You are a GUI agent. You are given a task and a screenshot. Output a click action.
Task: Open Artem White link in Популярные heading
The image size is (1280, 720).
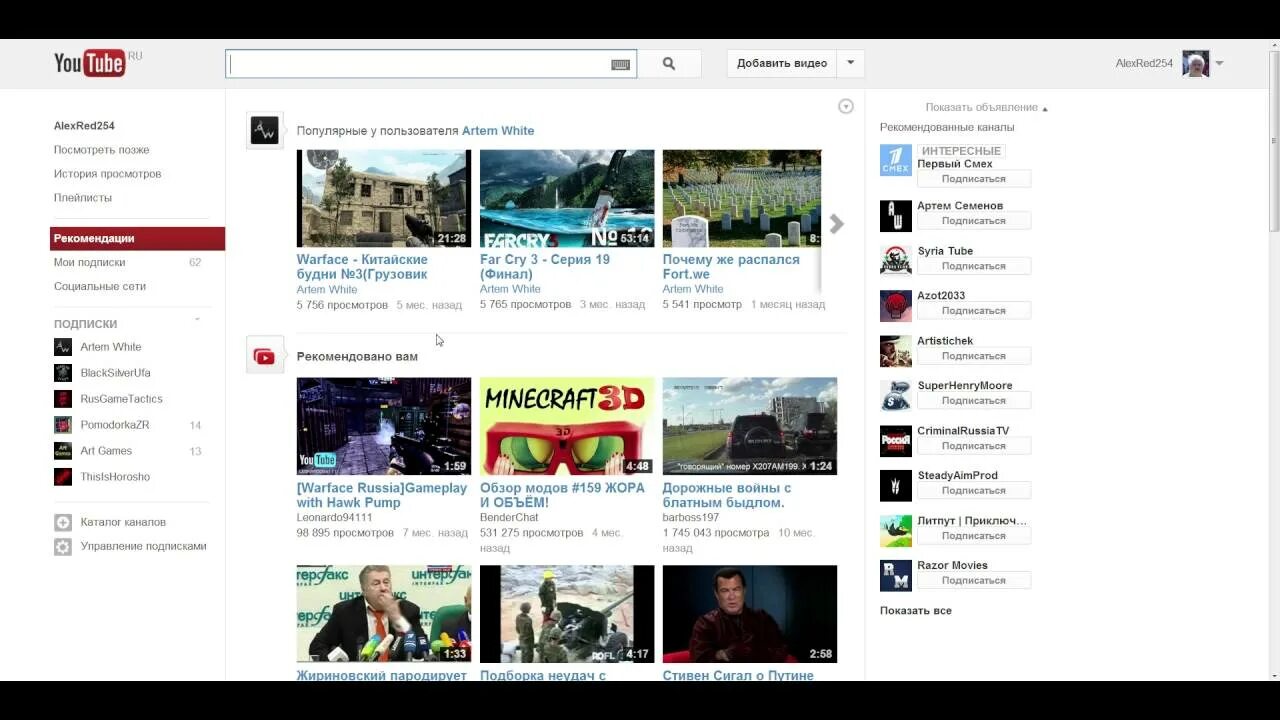(x=498, y=131)
